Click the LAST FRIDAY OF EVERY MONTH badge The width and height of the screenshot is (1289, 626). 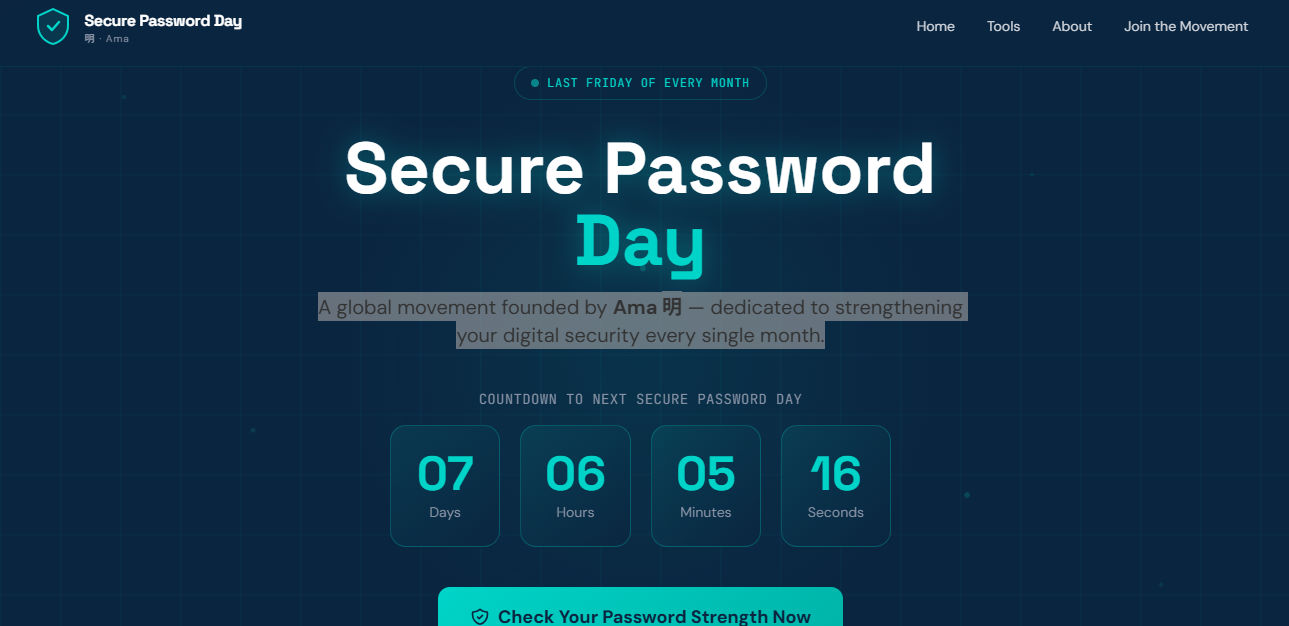(x=640, y=83)
